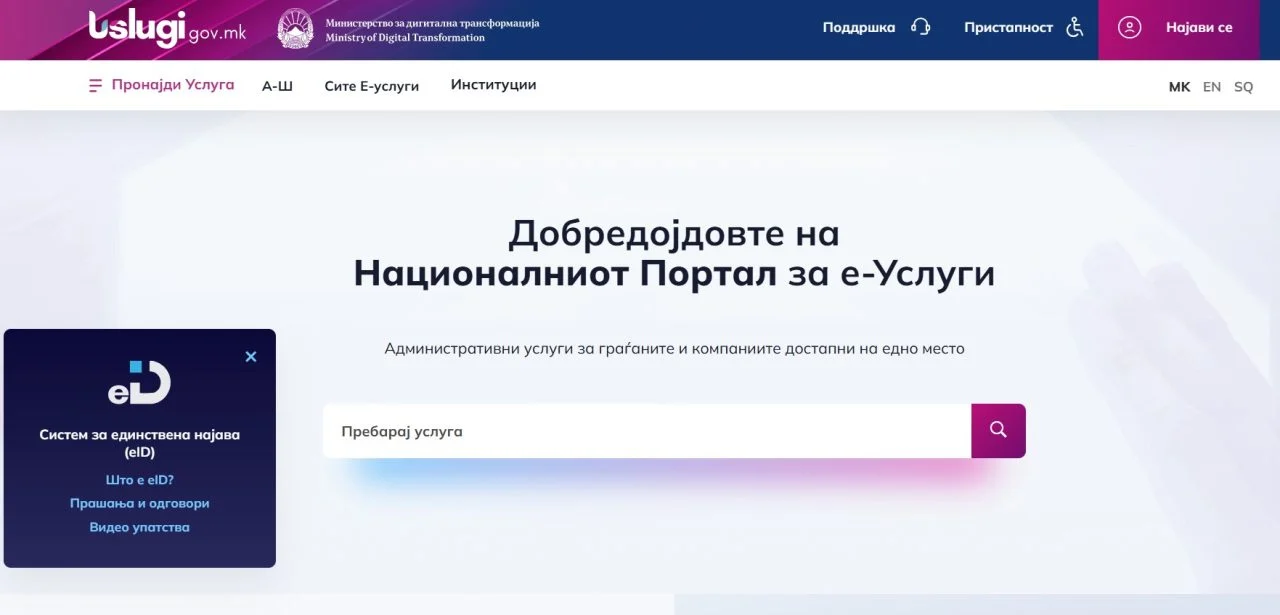Click the Најави се login button
Screen dimensions: 1280x615
click(x=1198, y=28)
